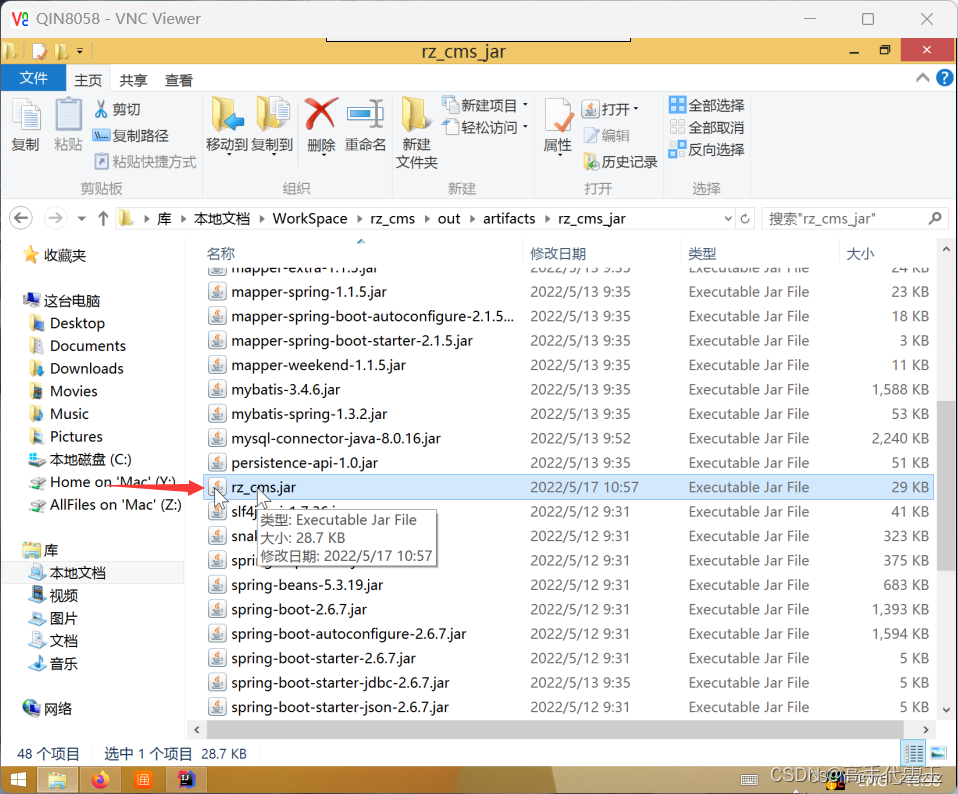Open Desktop in the navigation pane

[x=67, y=323]
